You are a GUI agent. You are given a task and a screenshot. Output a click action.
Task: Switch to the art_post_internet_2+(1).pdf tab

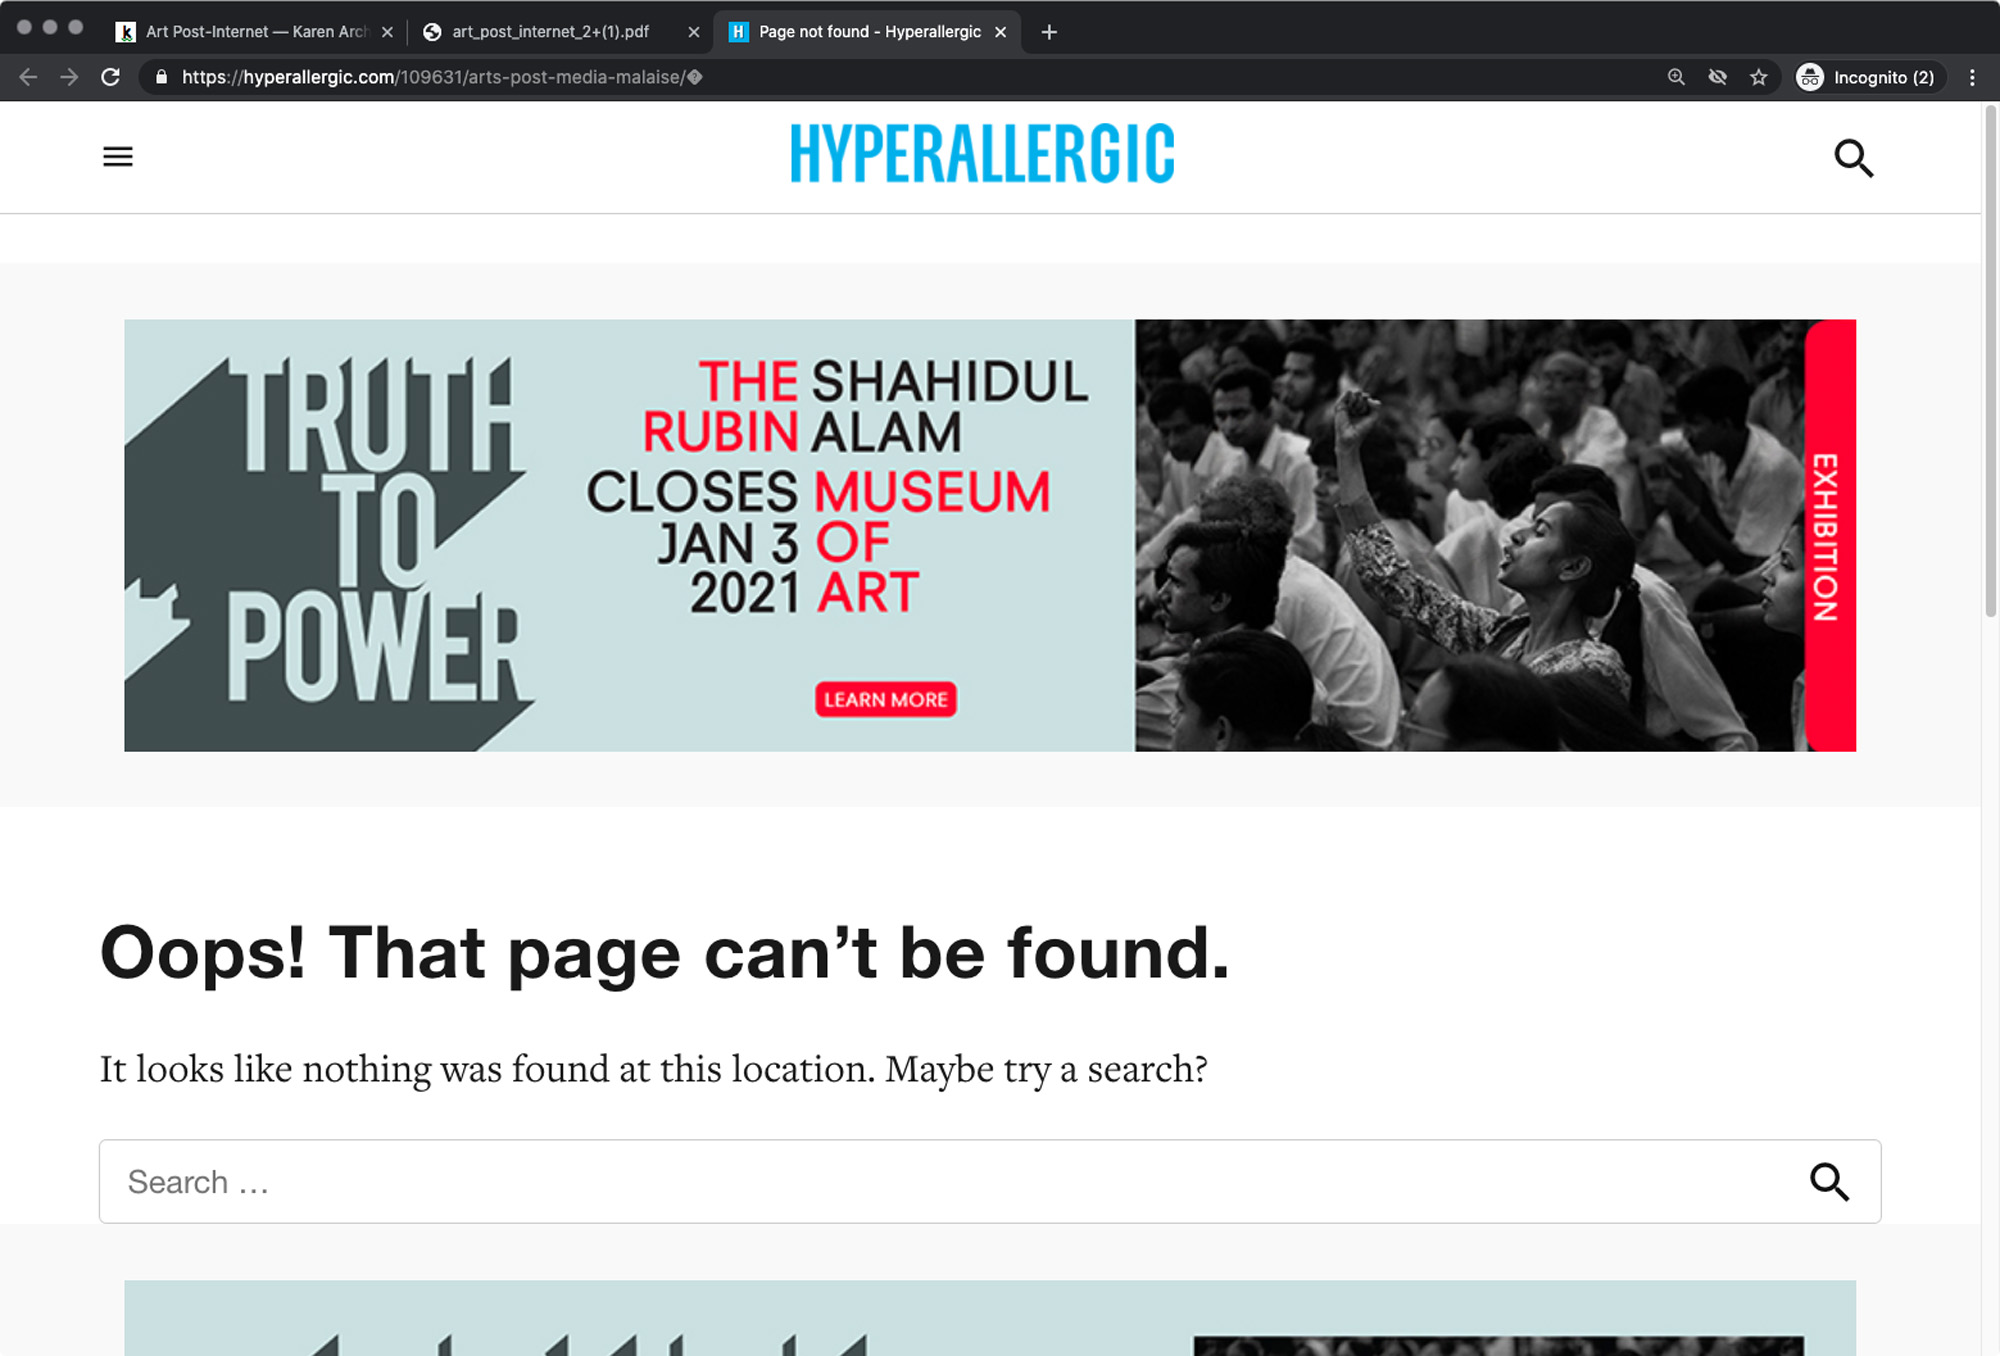[x=550, y=32]
